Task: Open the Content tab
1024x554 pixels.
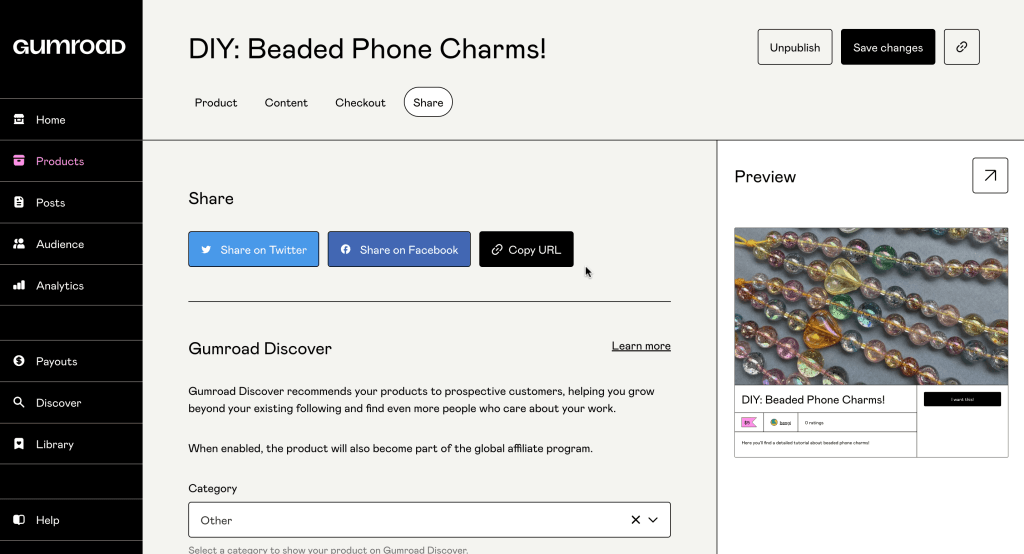Action: coord(286,103)
